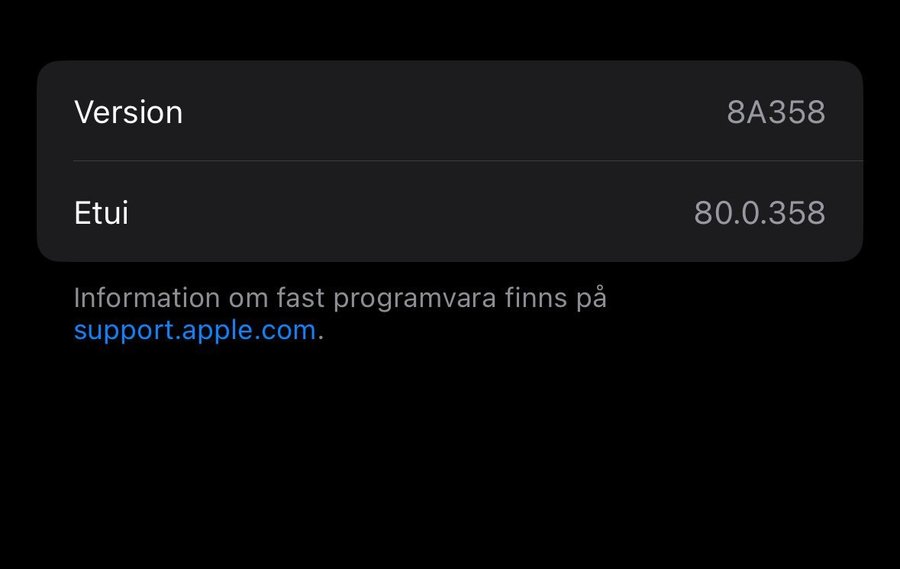Select the 8A358 version value
This screenshot has height=569, width=900.
pos(776,112)
